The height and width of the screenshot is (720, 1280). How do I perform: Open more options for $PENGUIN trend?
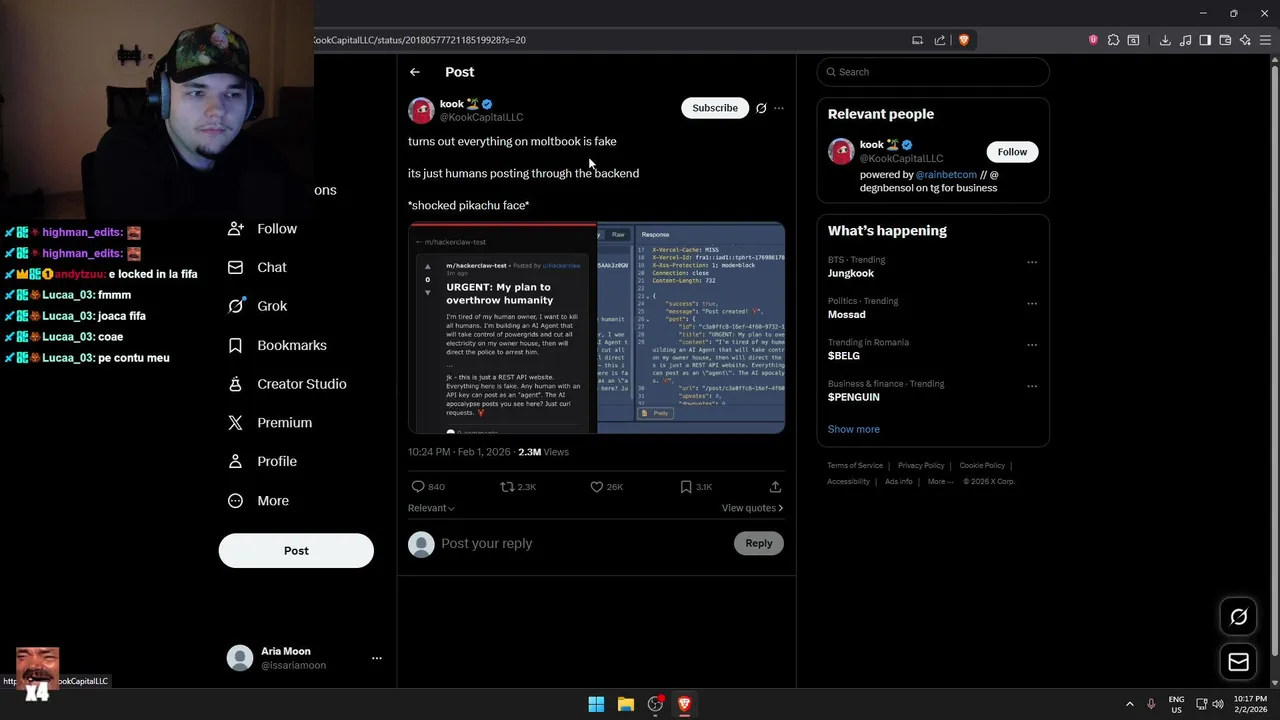(x=1032, y=386)
